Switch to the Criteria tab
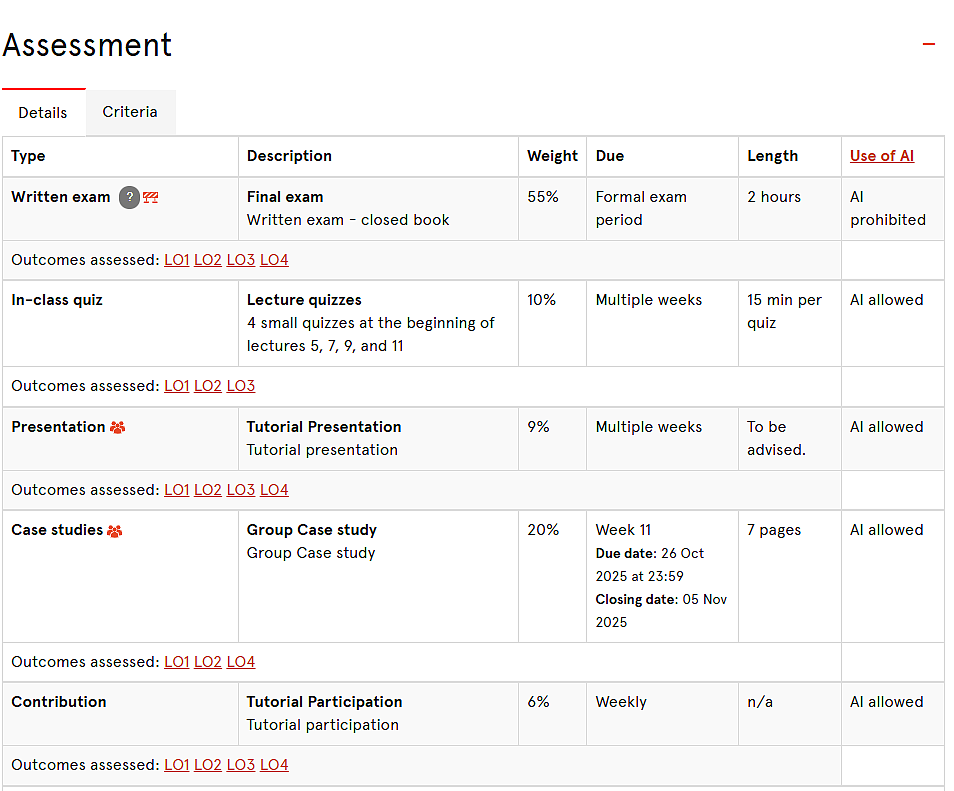The height and width of the screenshot is (791, 954). click(x=130, y=112)
